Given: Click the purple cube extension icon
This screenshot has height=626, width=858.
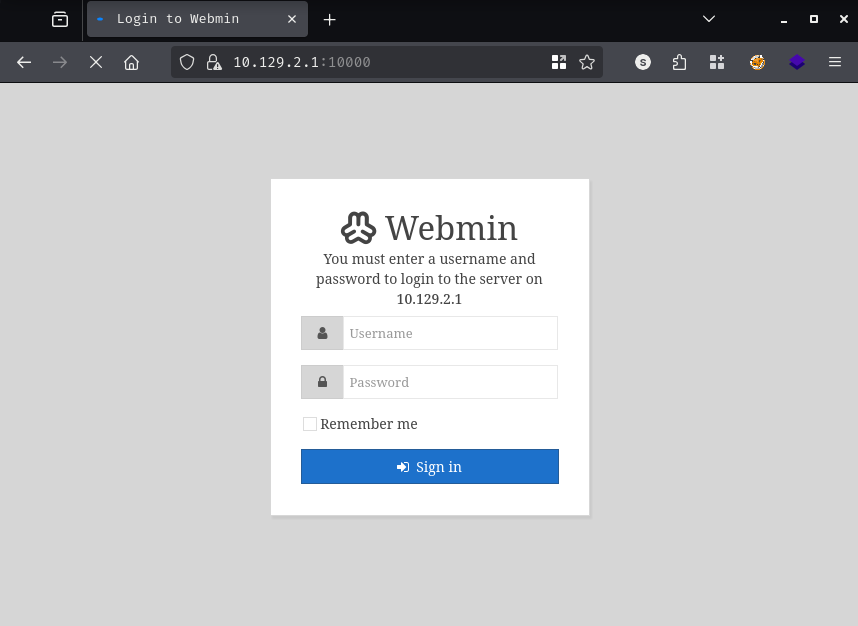Looking at the screenshot, I should click(797, 62).
